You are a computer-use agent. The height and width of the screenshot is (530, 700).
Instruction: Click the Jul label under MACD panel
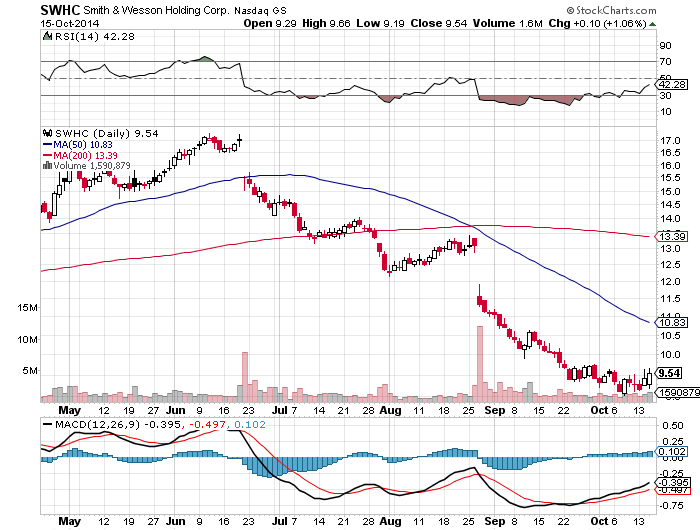tap(279, 521)
